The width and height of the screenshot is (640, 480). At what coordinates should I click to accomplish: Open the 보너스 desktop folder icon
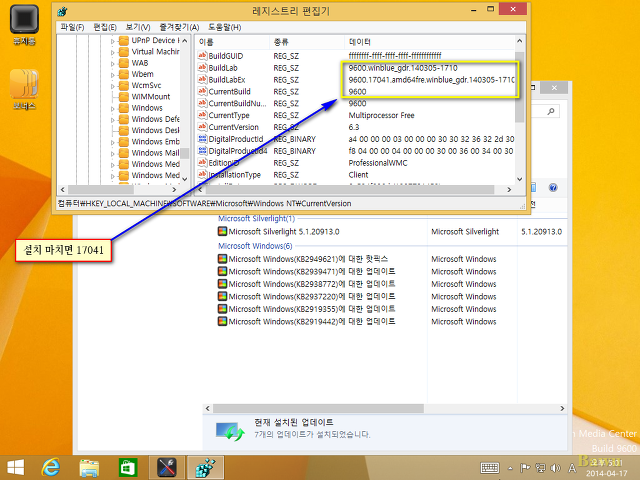click(24, 89)
